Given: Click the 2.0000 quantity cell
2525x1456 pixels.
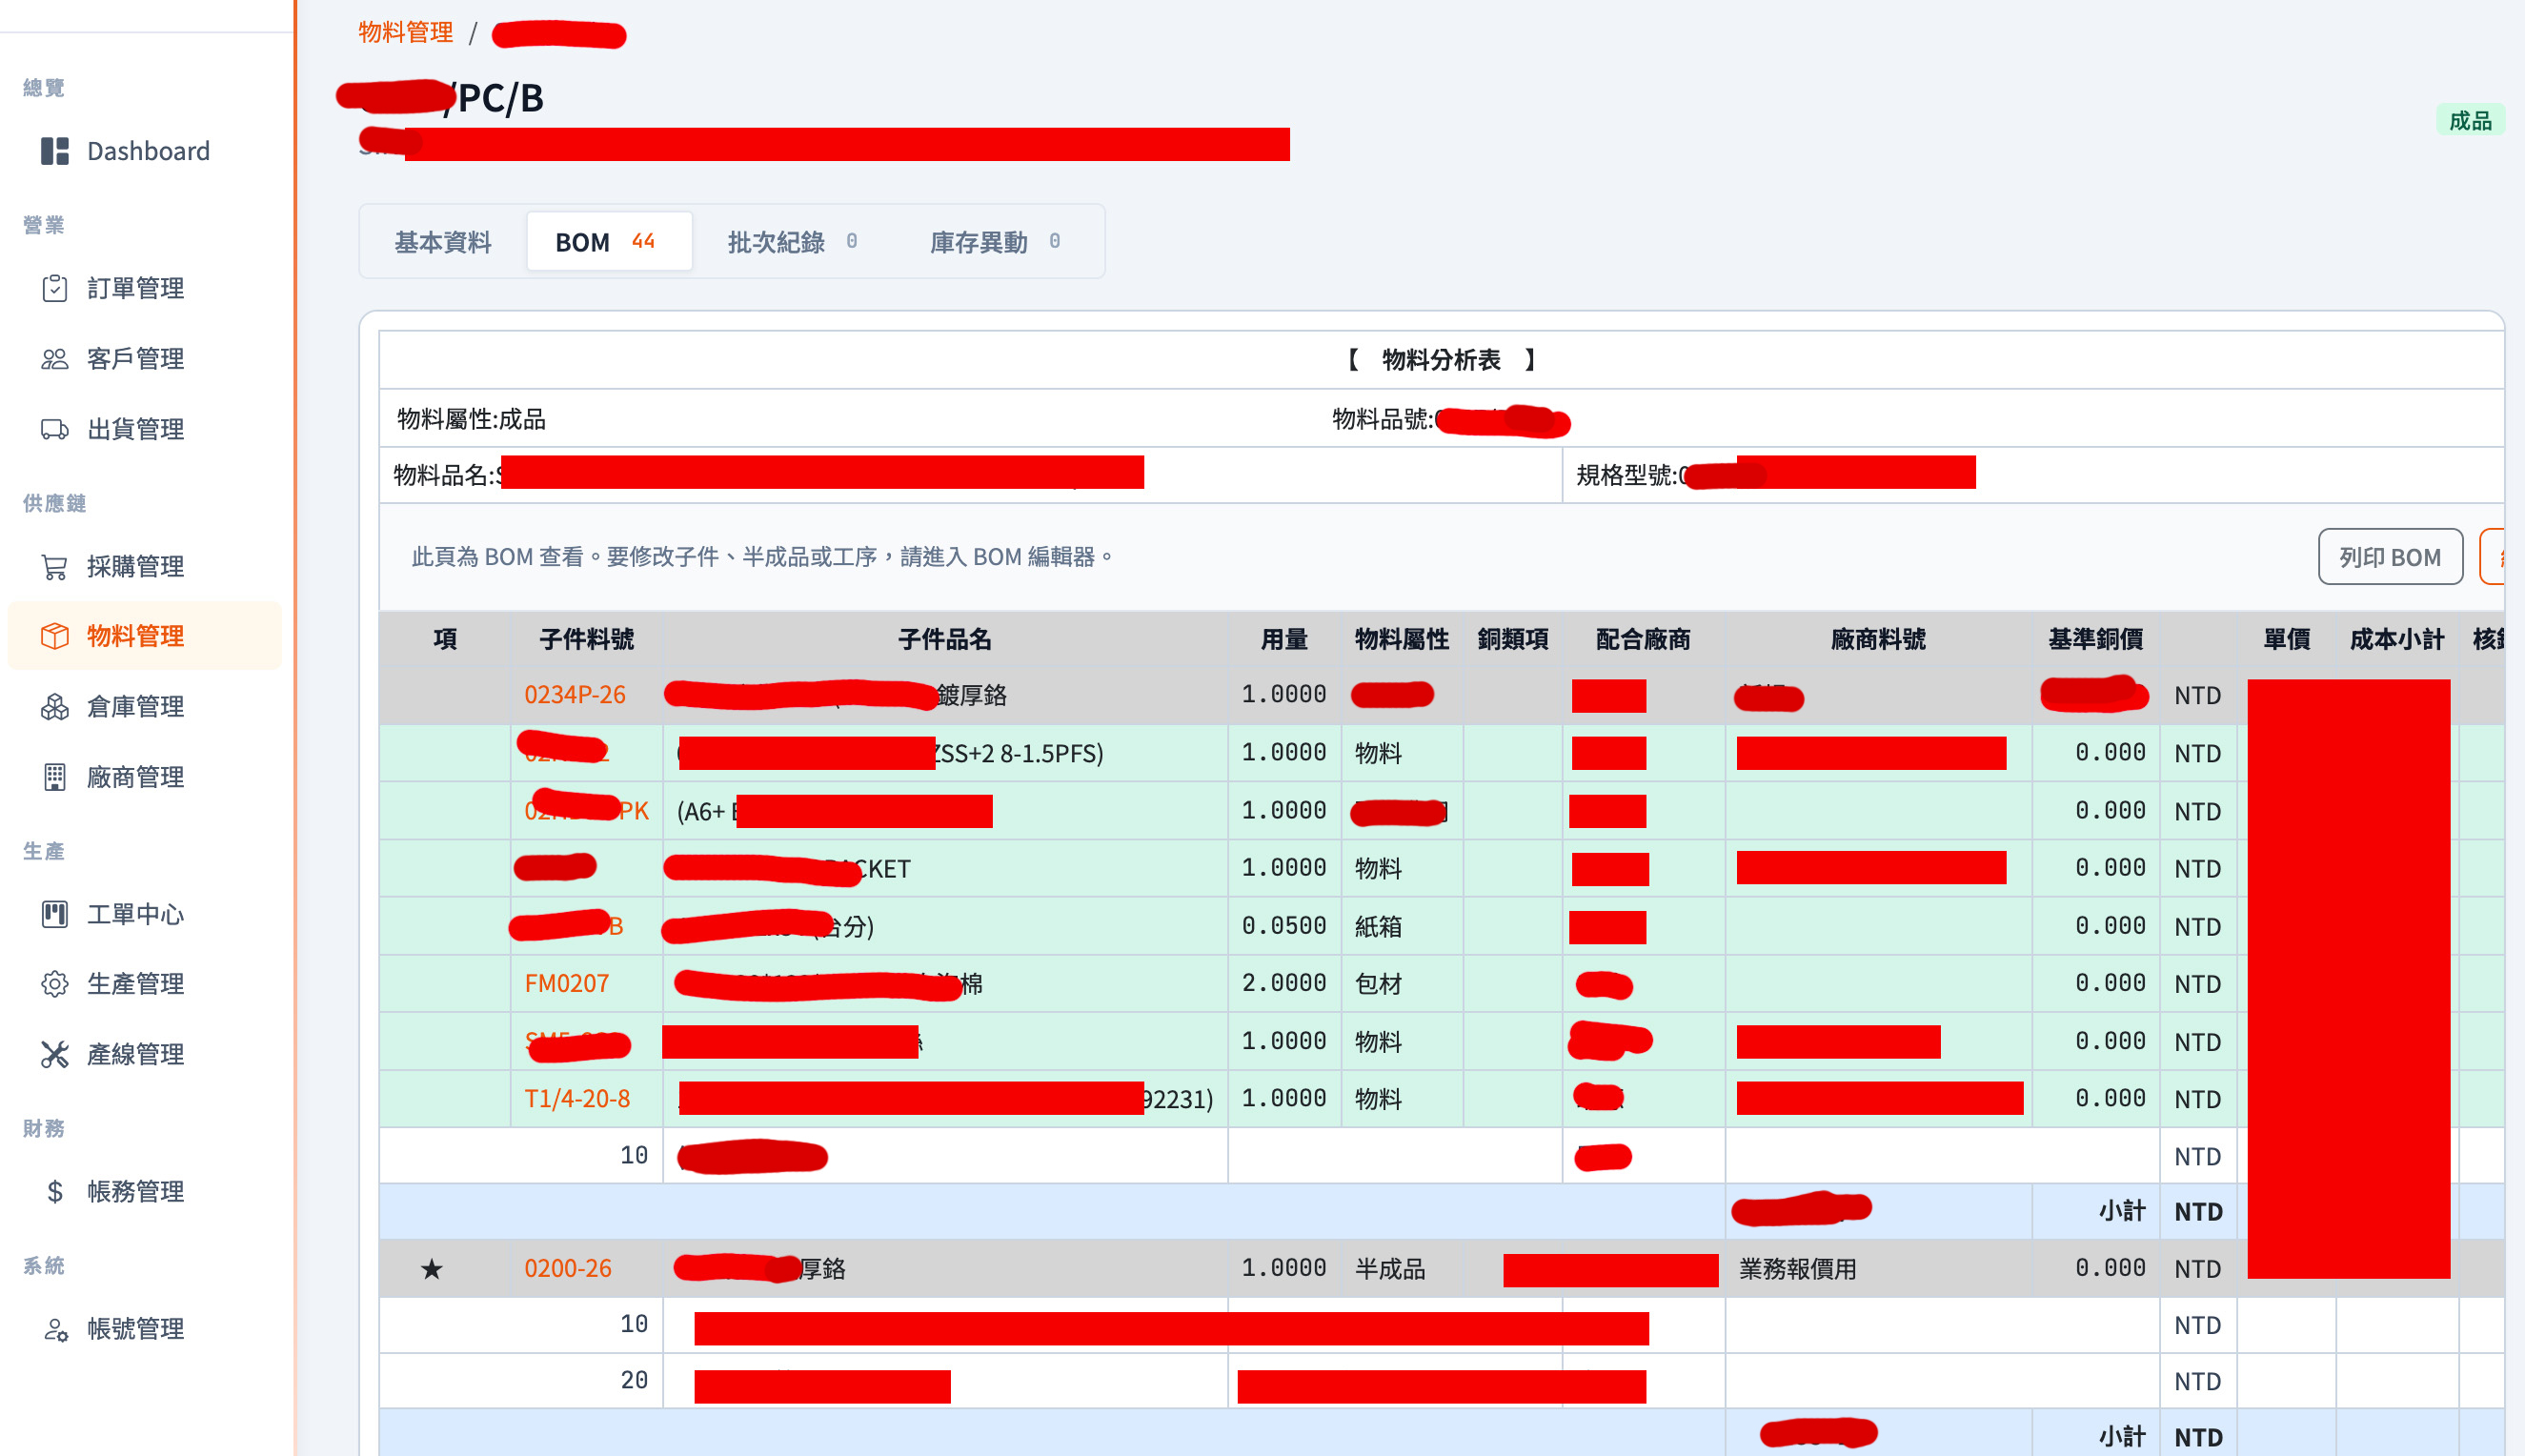Looking at the screenshot, I should coord(1283,983).
